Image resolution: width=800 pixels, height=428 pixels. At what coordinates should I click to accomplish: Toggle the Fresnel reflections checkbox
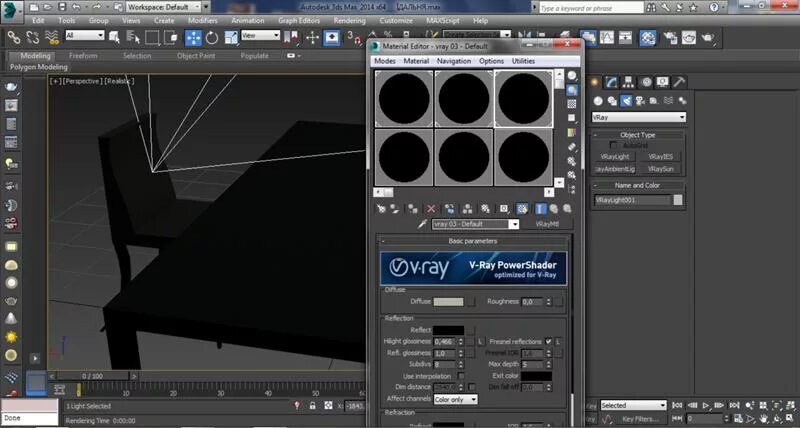[548, 341]
